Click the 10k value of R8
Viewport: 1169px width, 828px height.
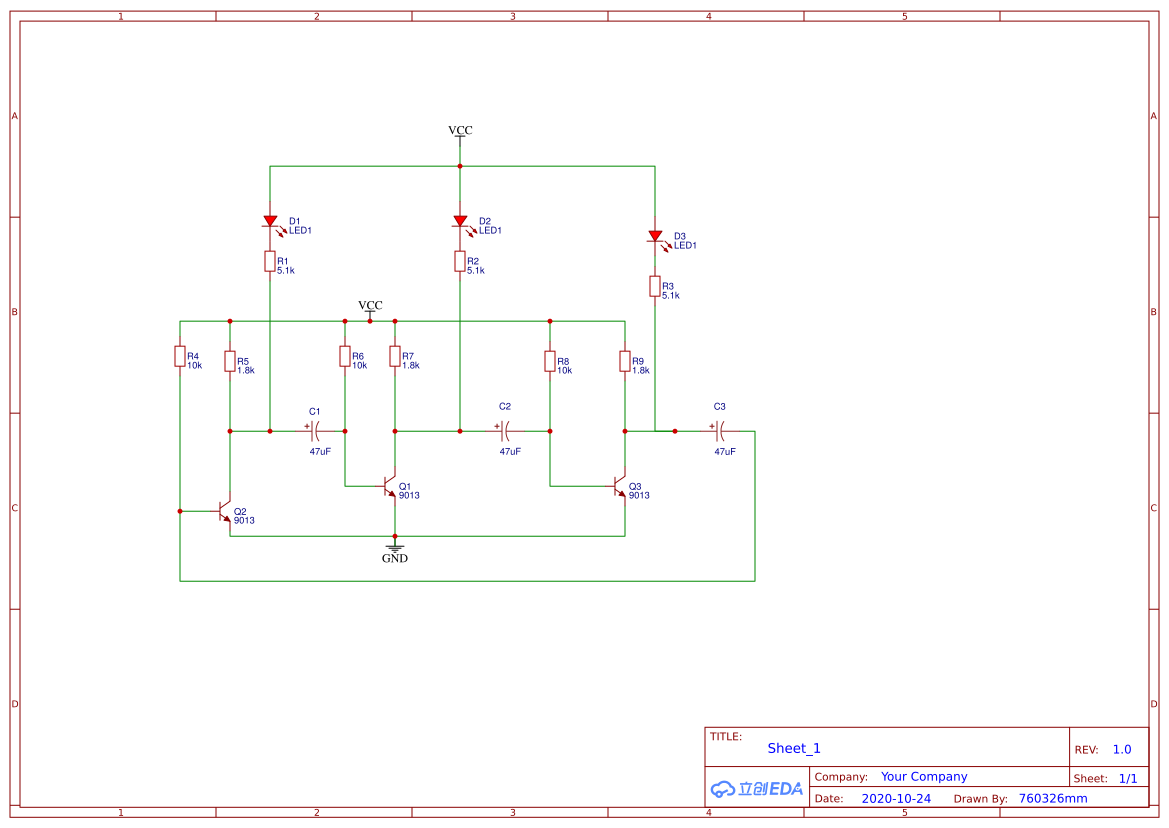tap(564, 370)
